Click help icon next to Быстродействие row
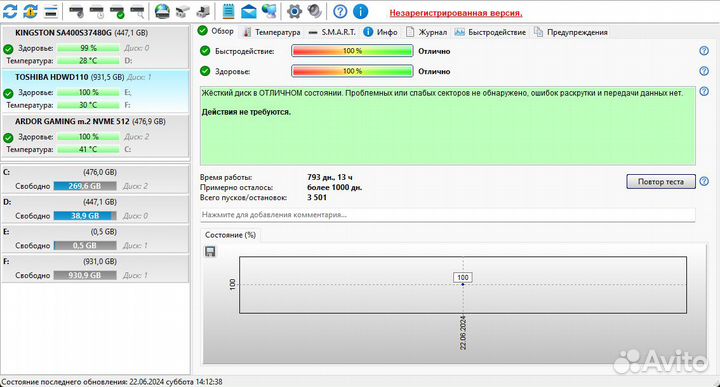The image size is (720, 387). (704, 51)
